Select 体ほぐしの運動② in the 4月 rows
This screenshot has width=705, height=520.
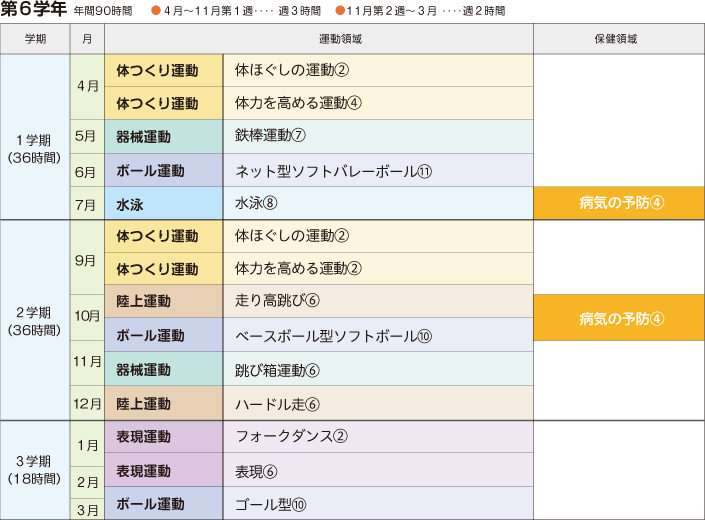click(x=378, y=71)
